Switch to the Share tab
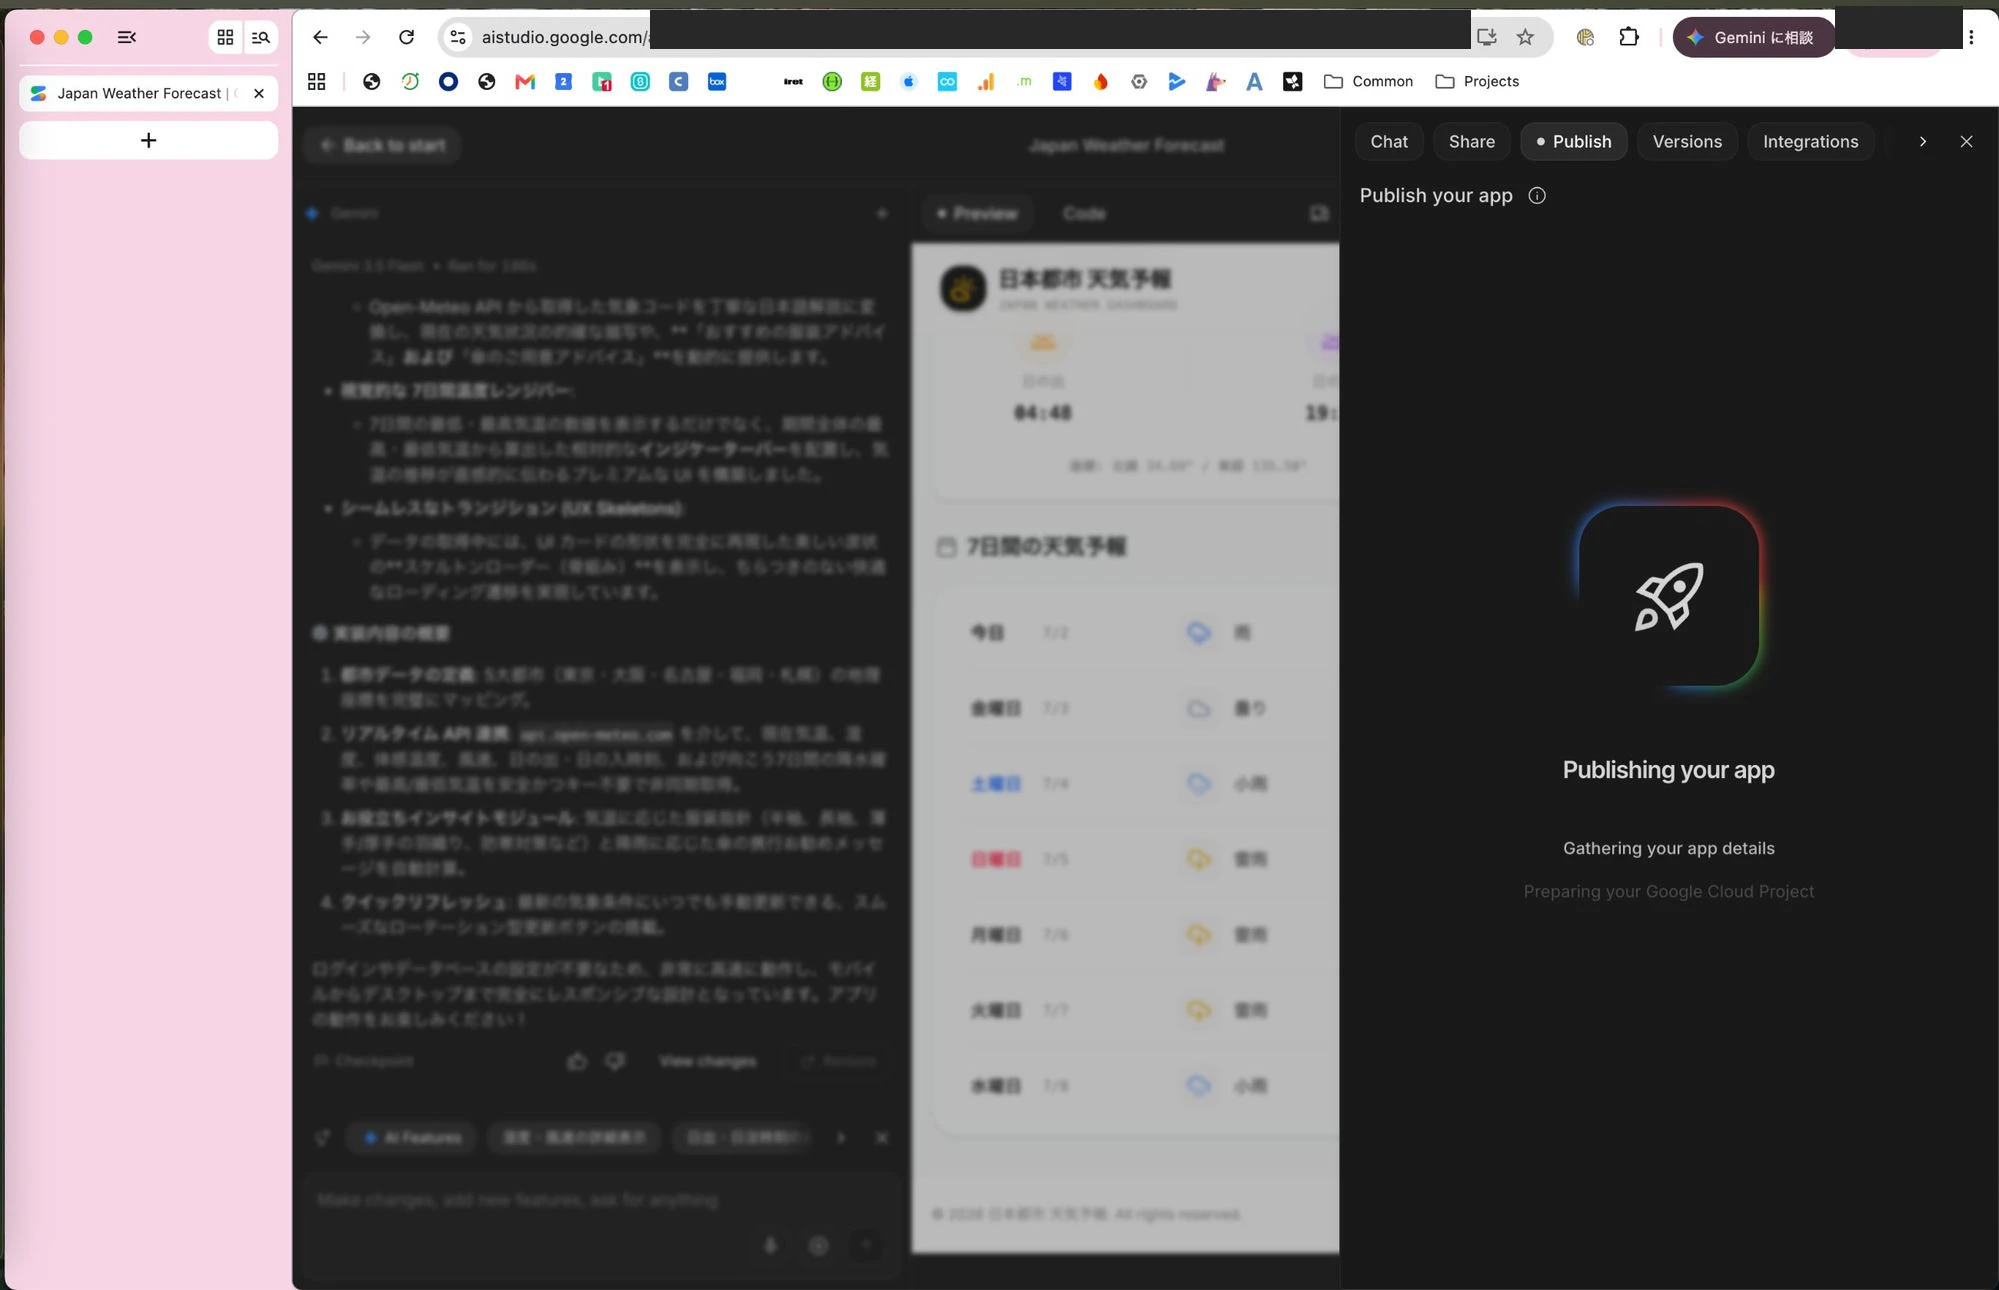 pos(1472,141)
